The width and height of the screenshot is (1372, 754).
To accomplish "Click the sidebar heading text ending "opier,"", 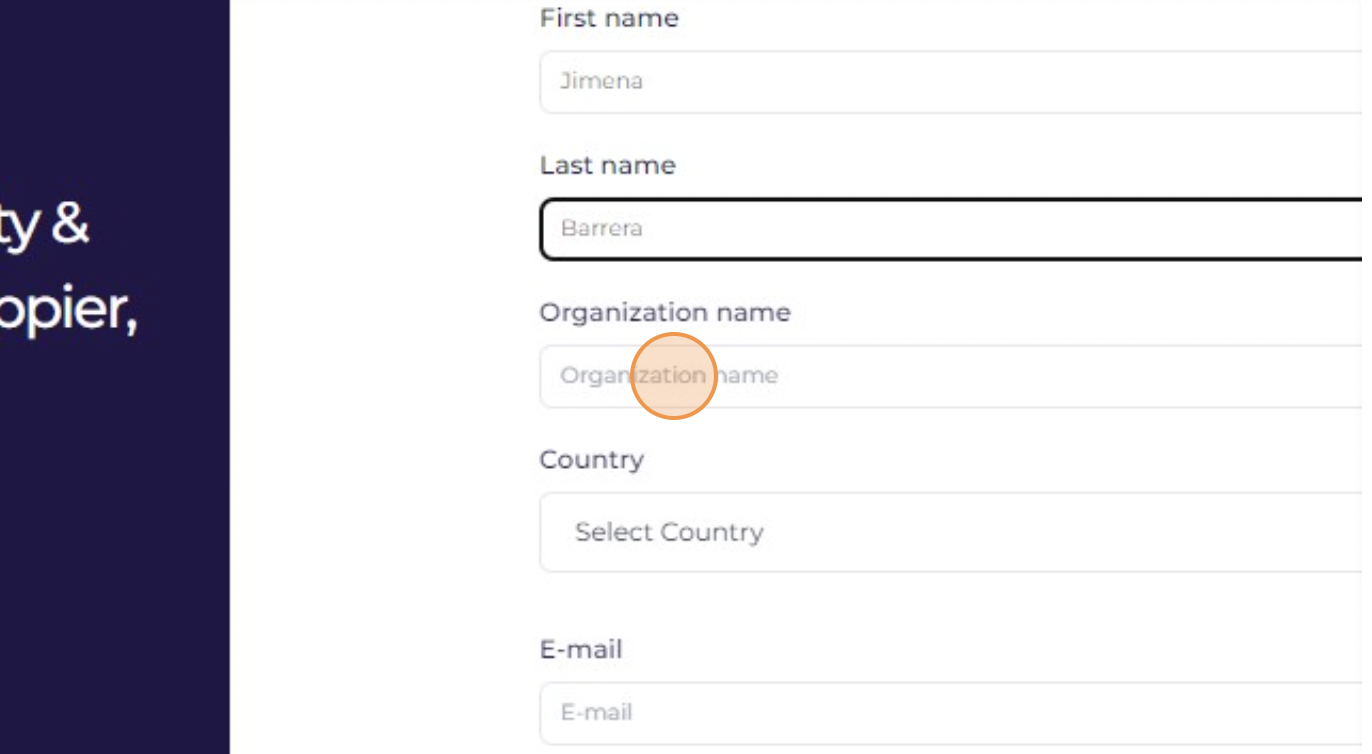I will (68, 312).
